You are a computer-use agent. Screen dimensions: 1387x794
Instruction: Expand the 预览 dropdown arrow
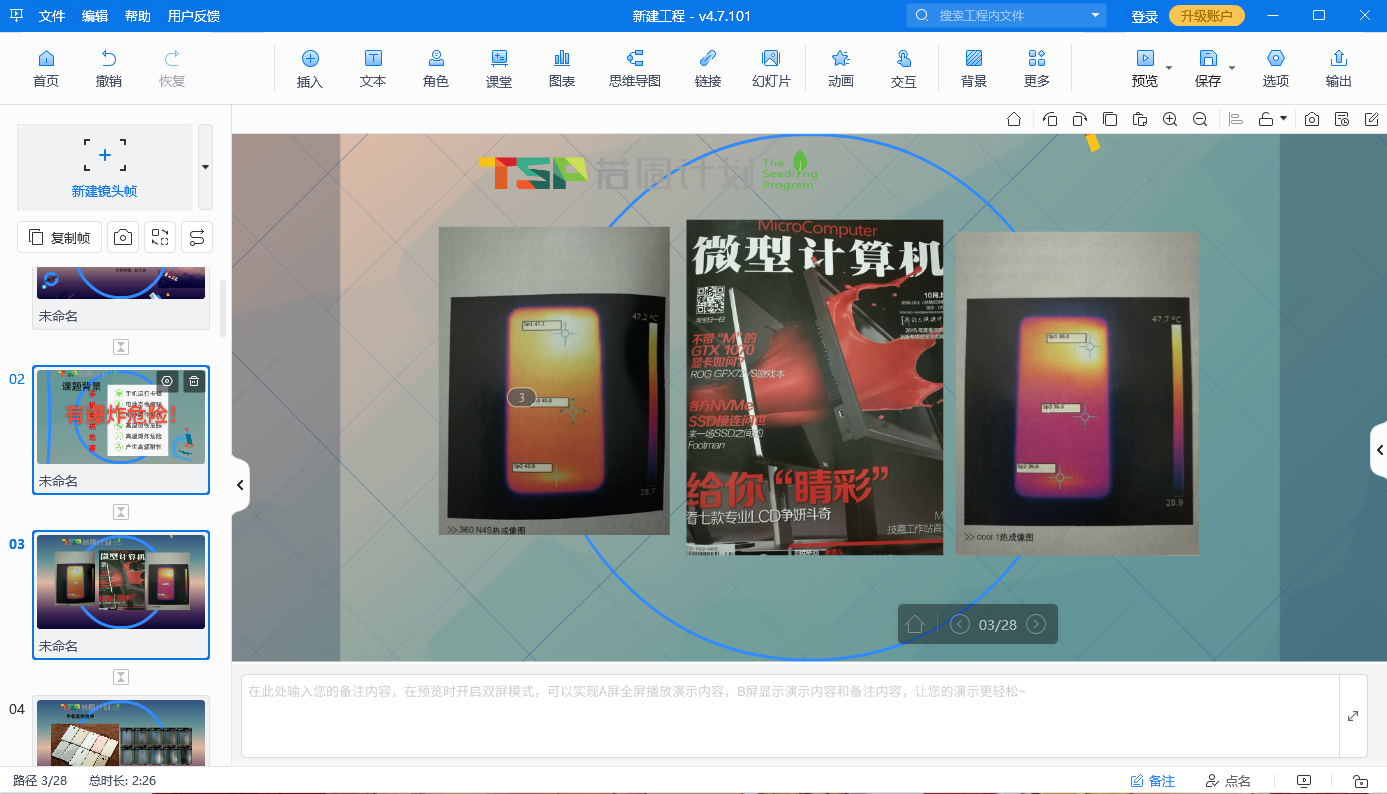pyautogui.click(x=1169, y=68)
